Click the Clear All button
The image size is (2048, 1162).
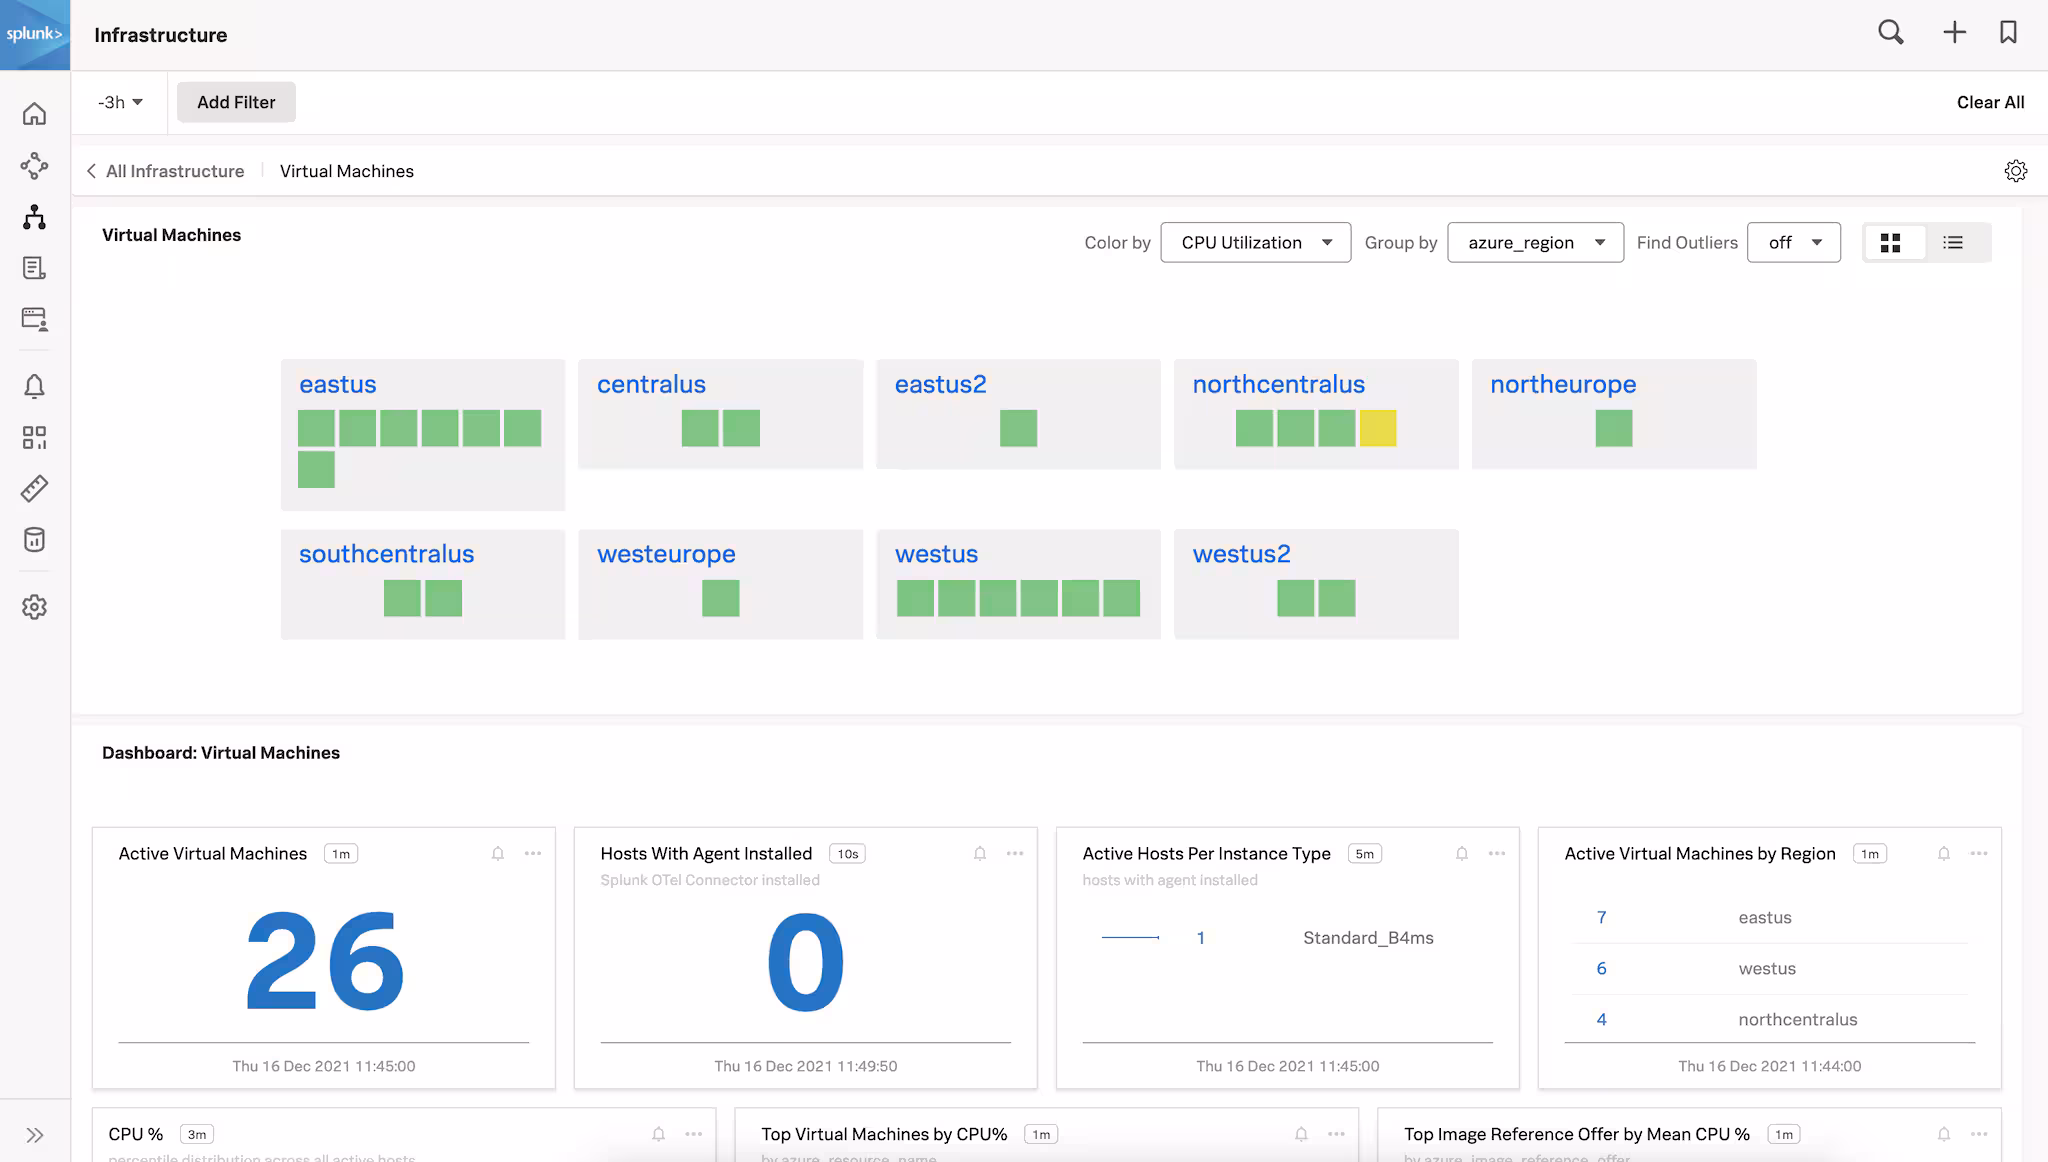point(1990,102)
